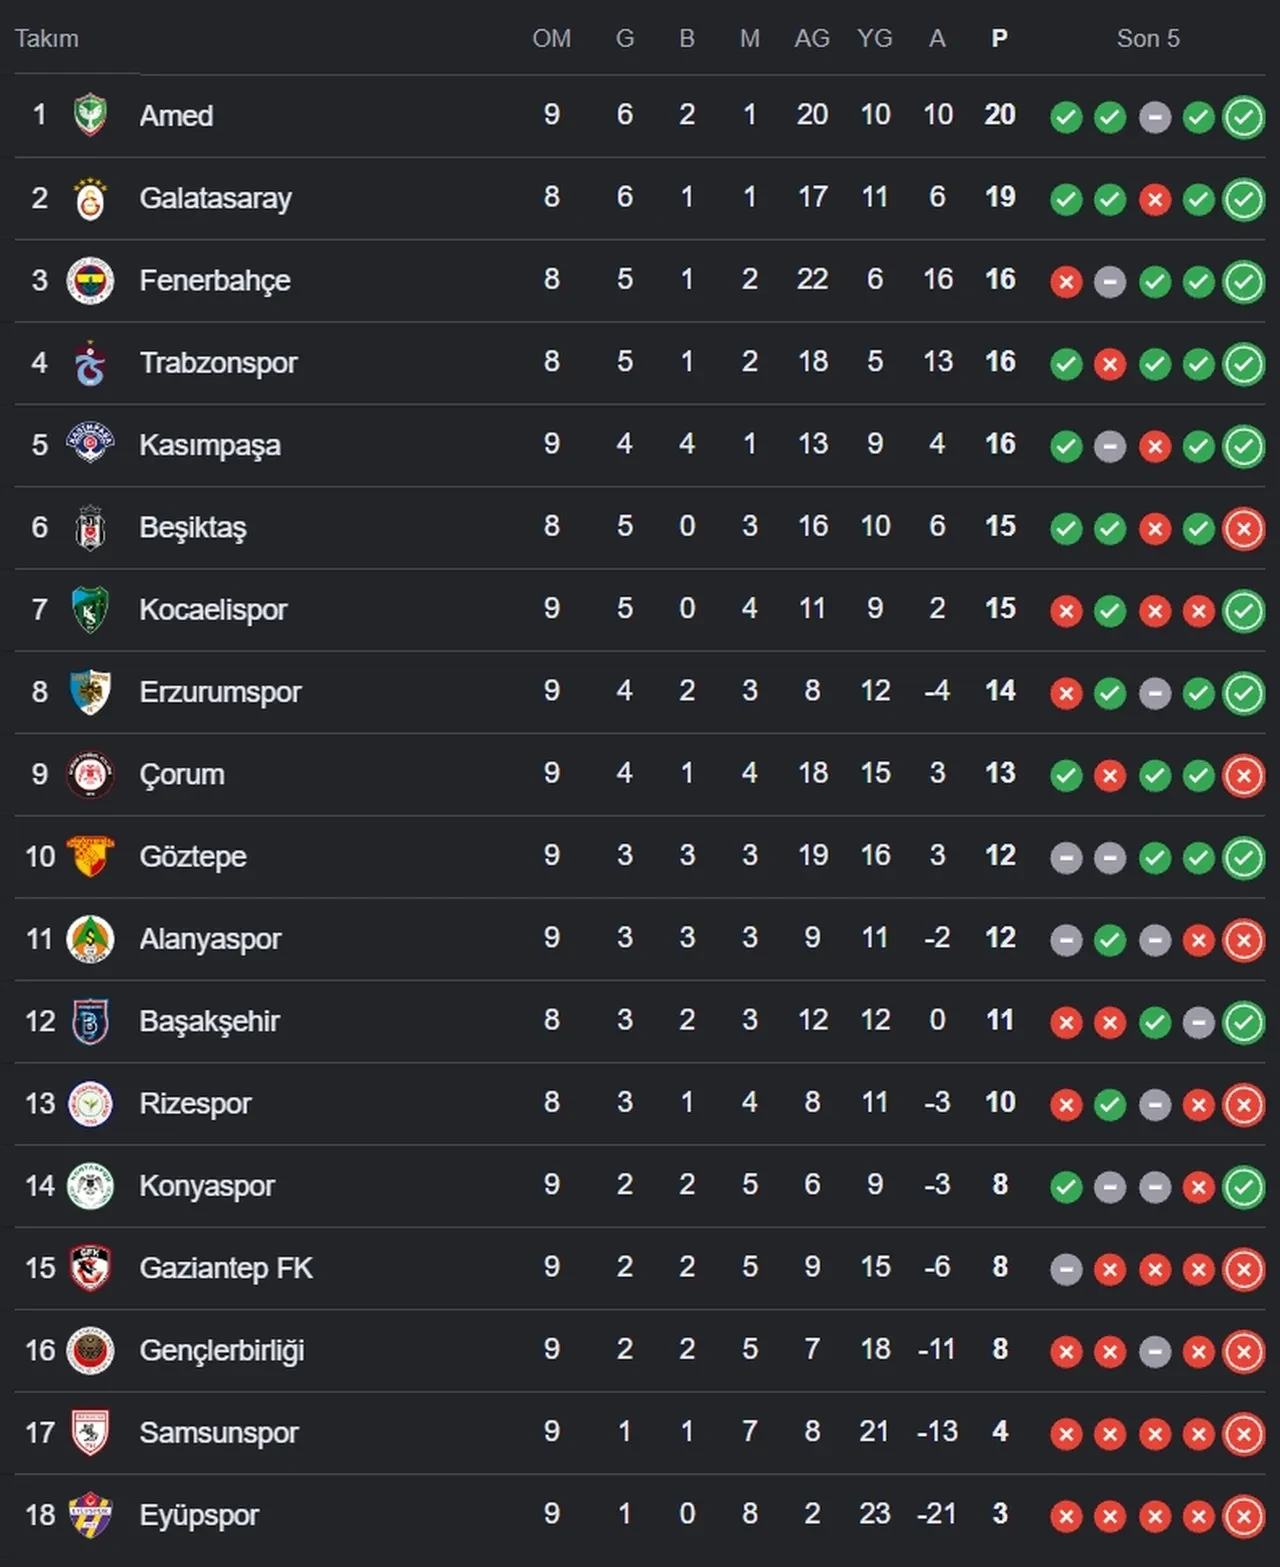Click Amed's latest win result icon
This screenshot has width=1280, height=1567.
click(1244, 117)
